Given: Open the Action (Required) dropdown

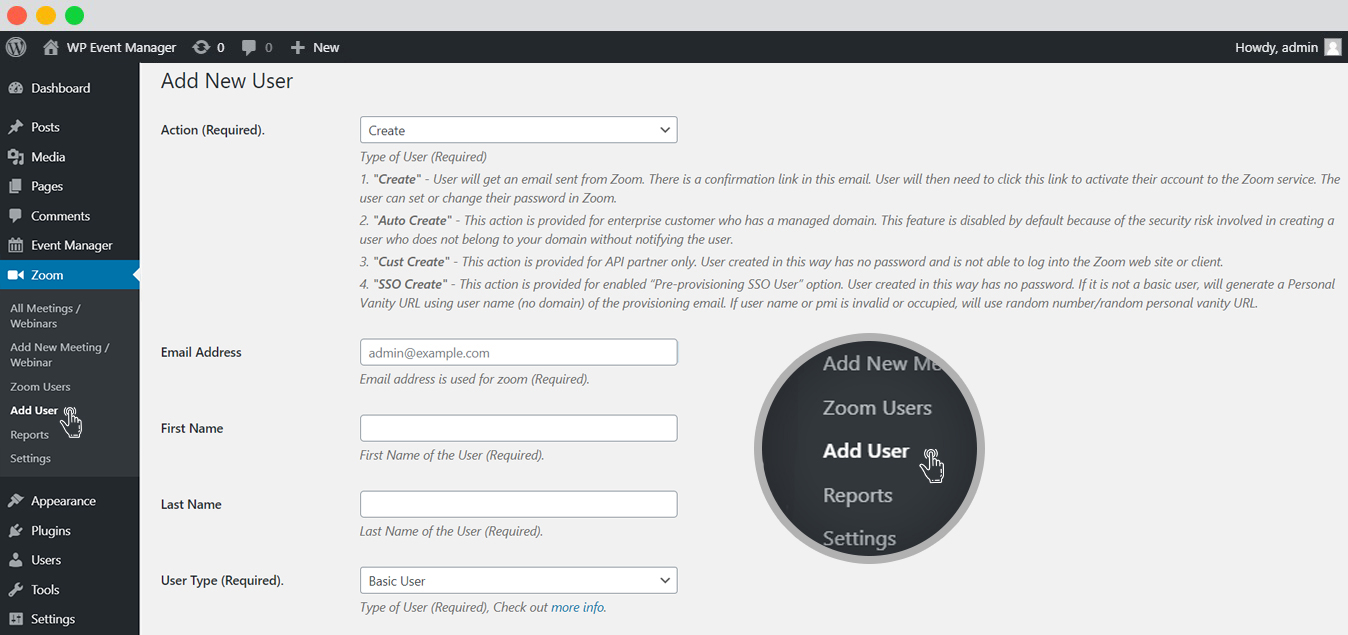Looking at the screenshot, I should (518, 130).
